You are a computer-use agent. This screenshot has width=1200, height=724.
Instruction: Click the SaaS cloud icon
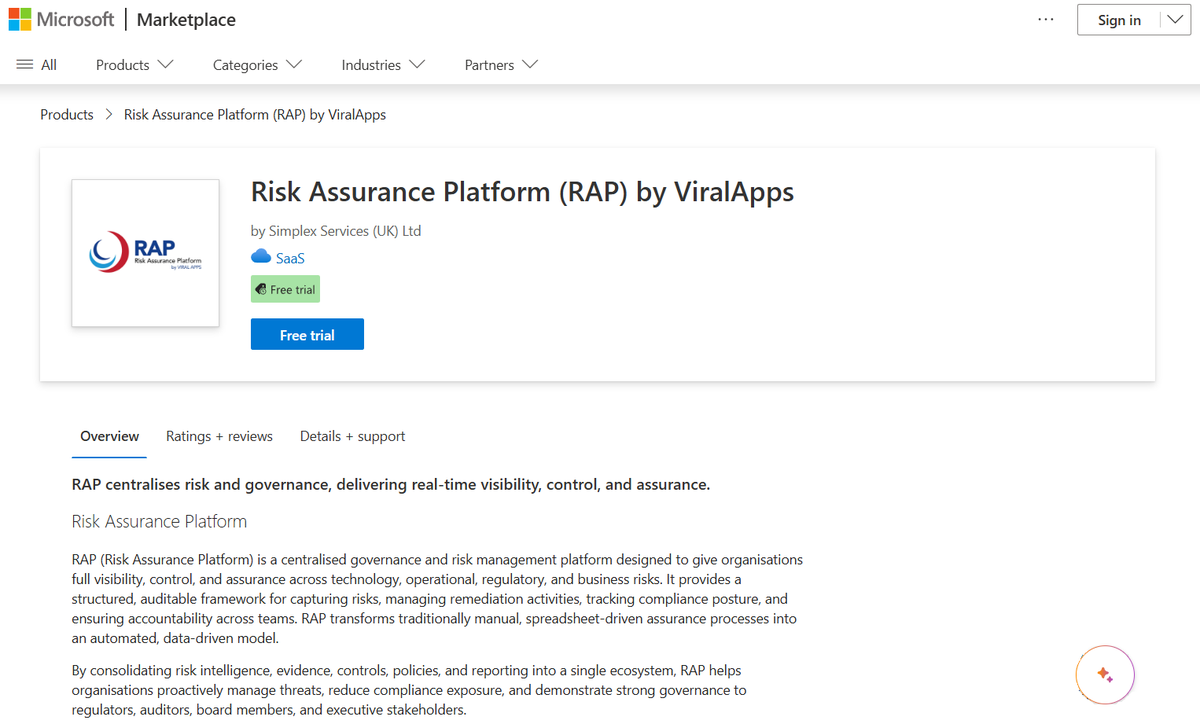click(261, 257)
